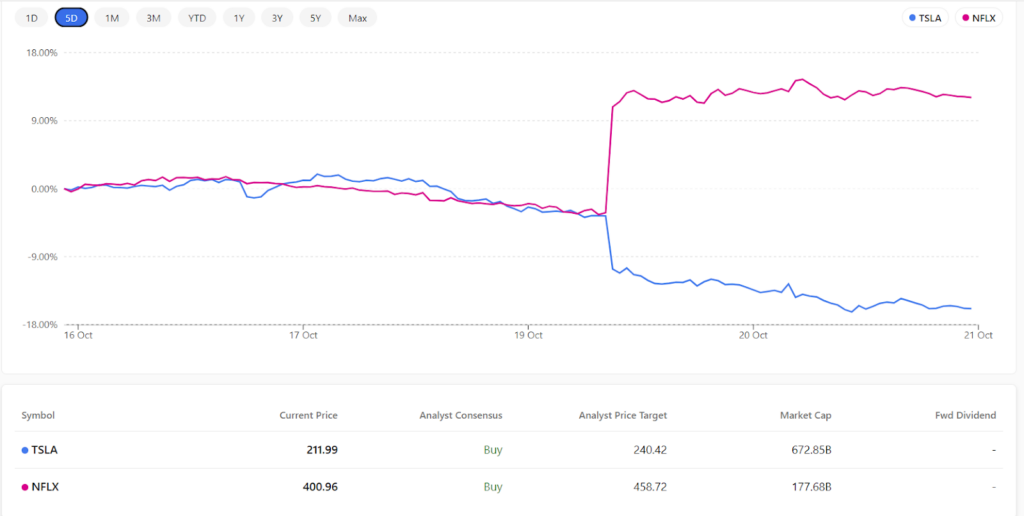Show Max time range
Viewport: 1024px width, 516px height.
(x=357, y=18)
